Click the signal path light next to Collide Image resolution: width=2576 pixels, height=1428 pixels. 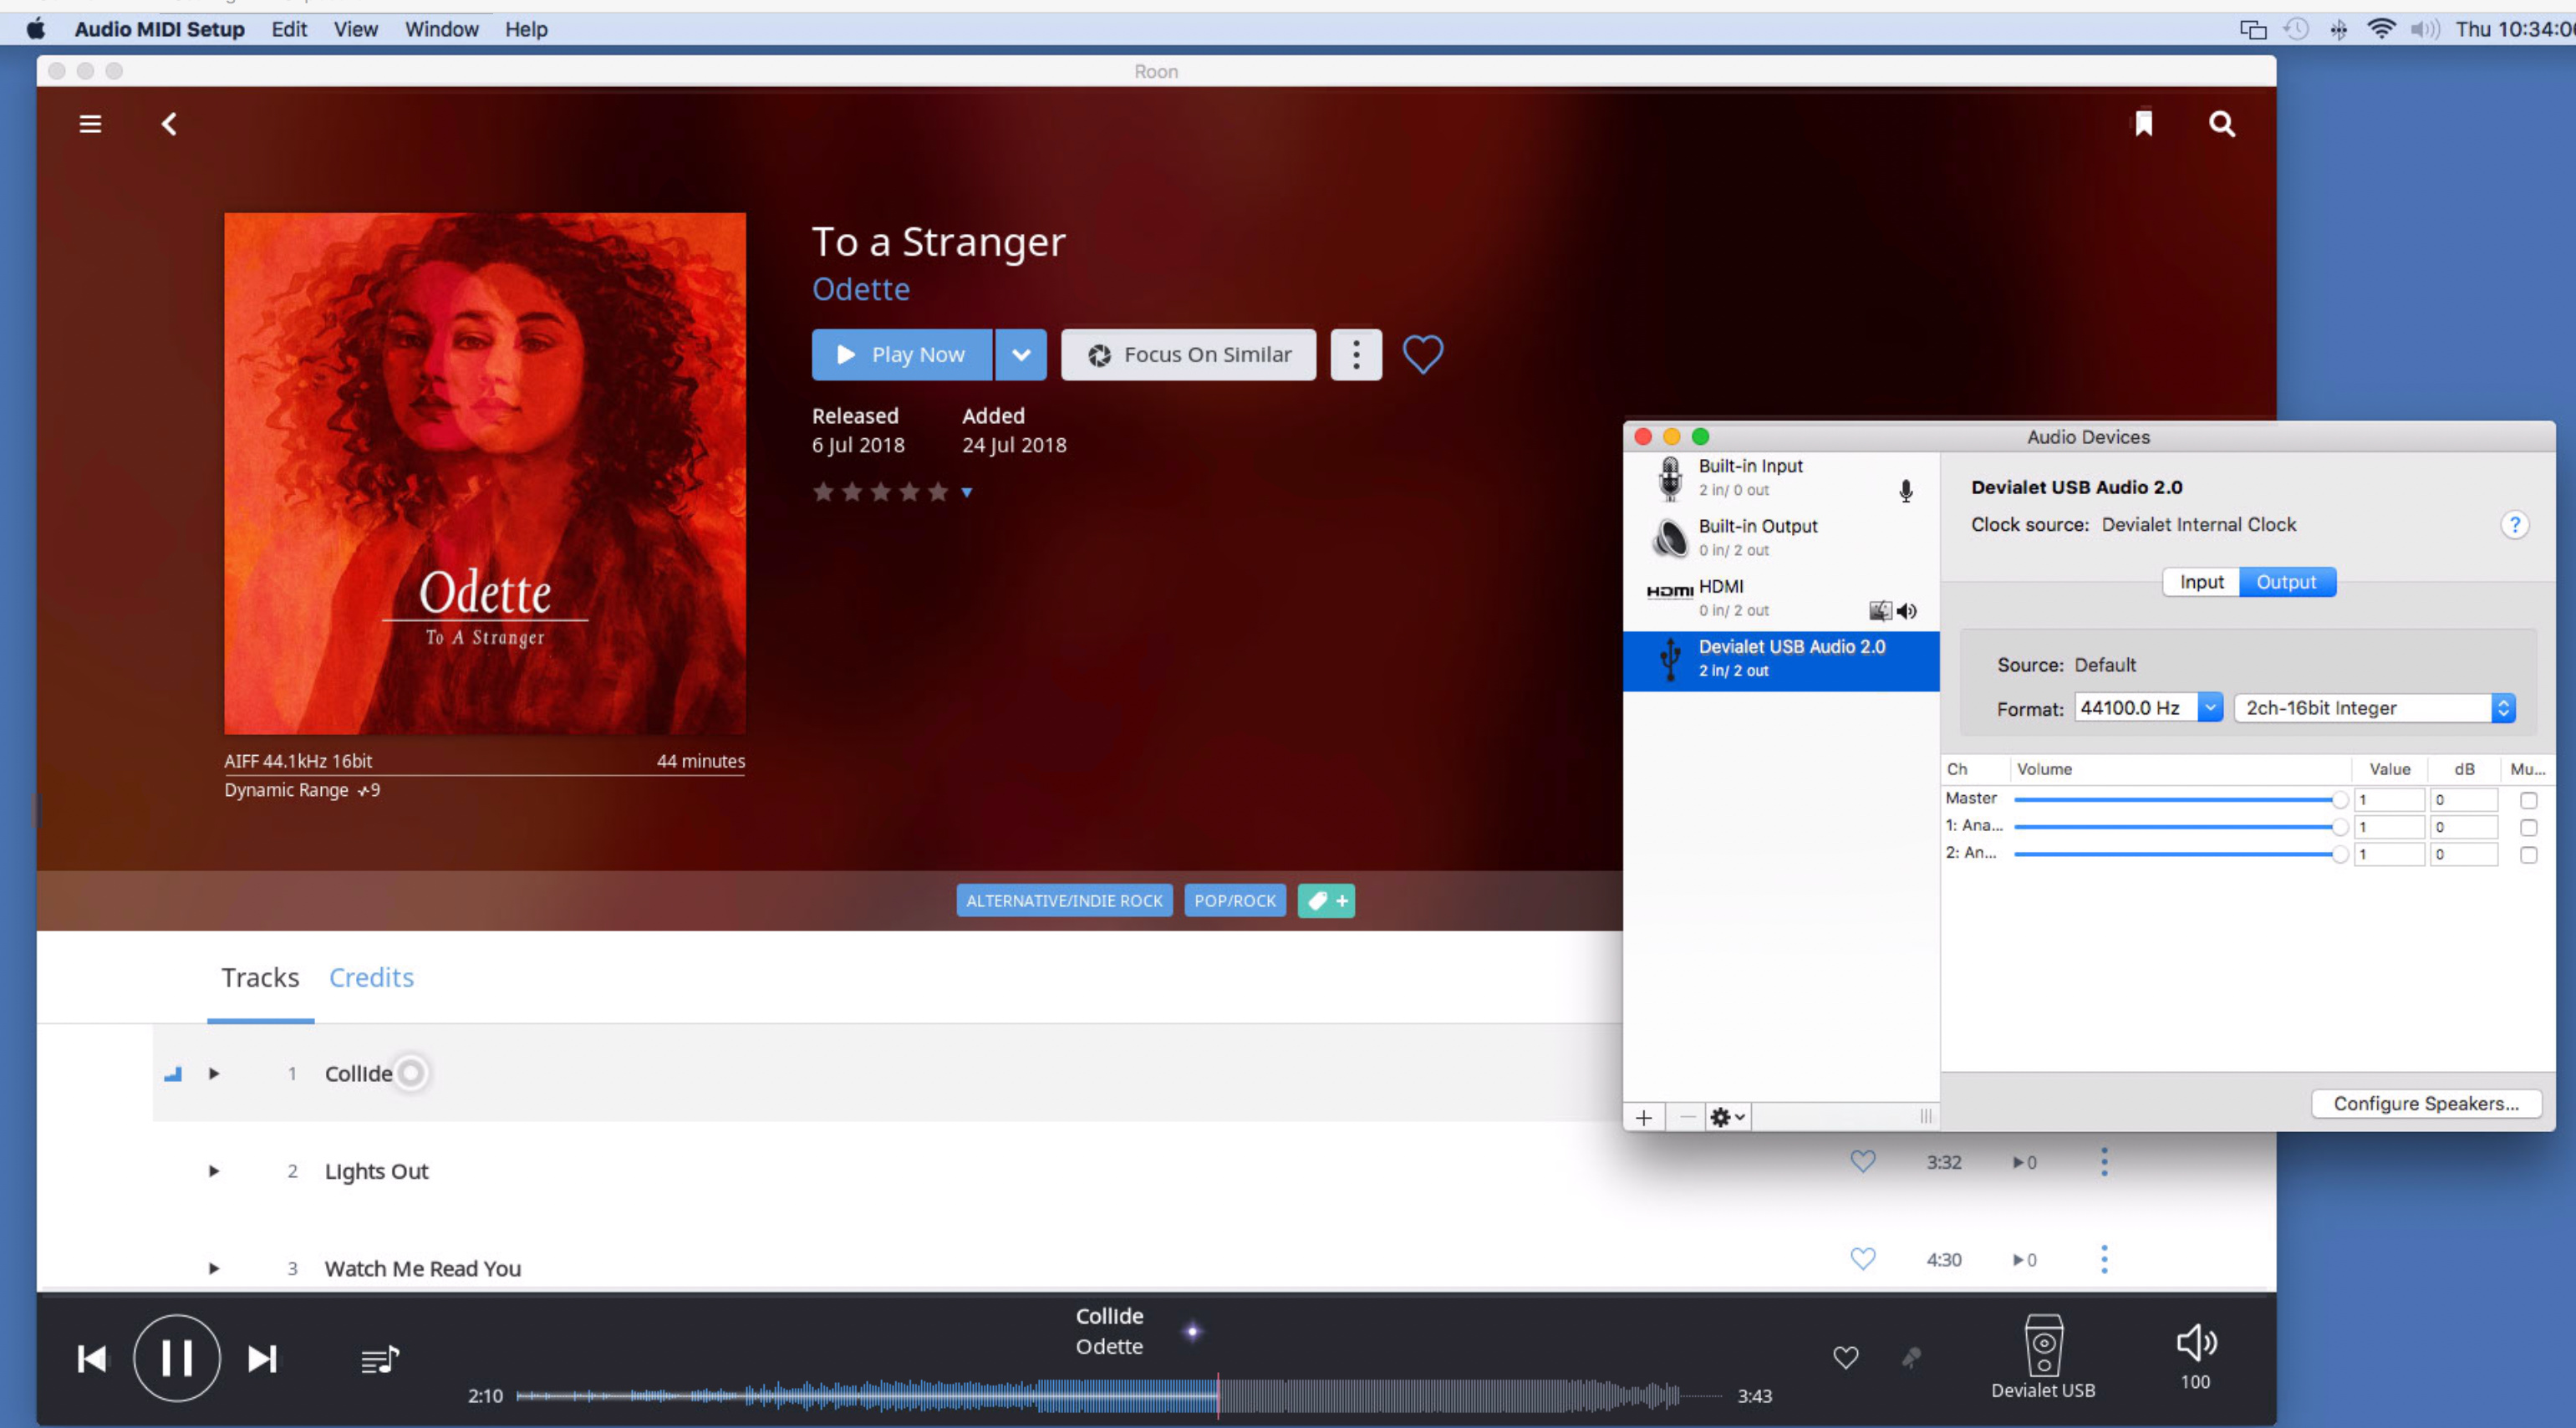[x=1192, y=1331]
